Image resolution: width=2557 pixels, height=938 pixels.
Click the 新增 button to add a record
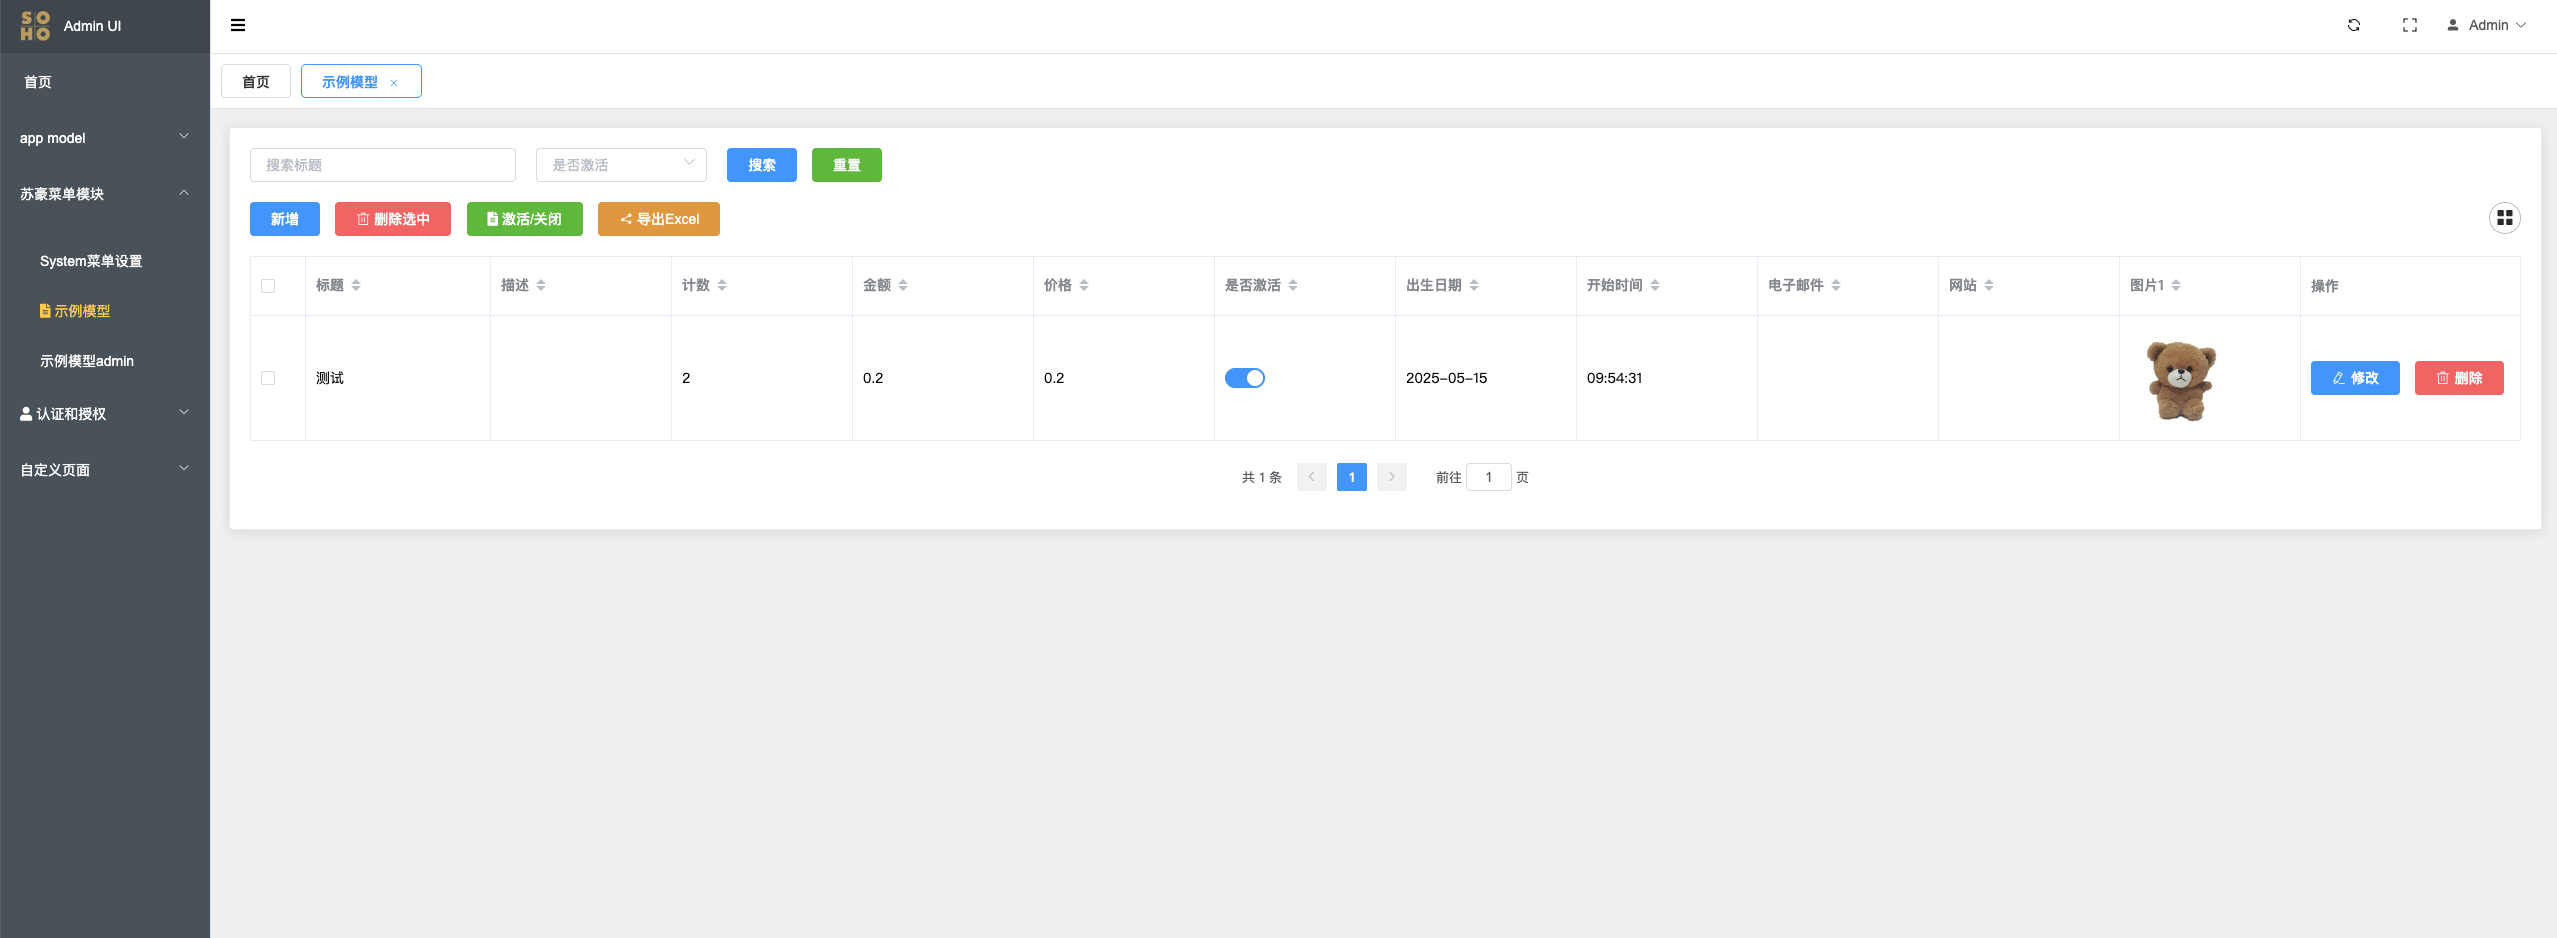tap(284, 218)
